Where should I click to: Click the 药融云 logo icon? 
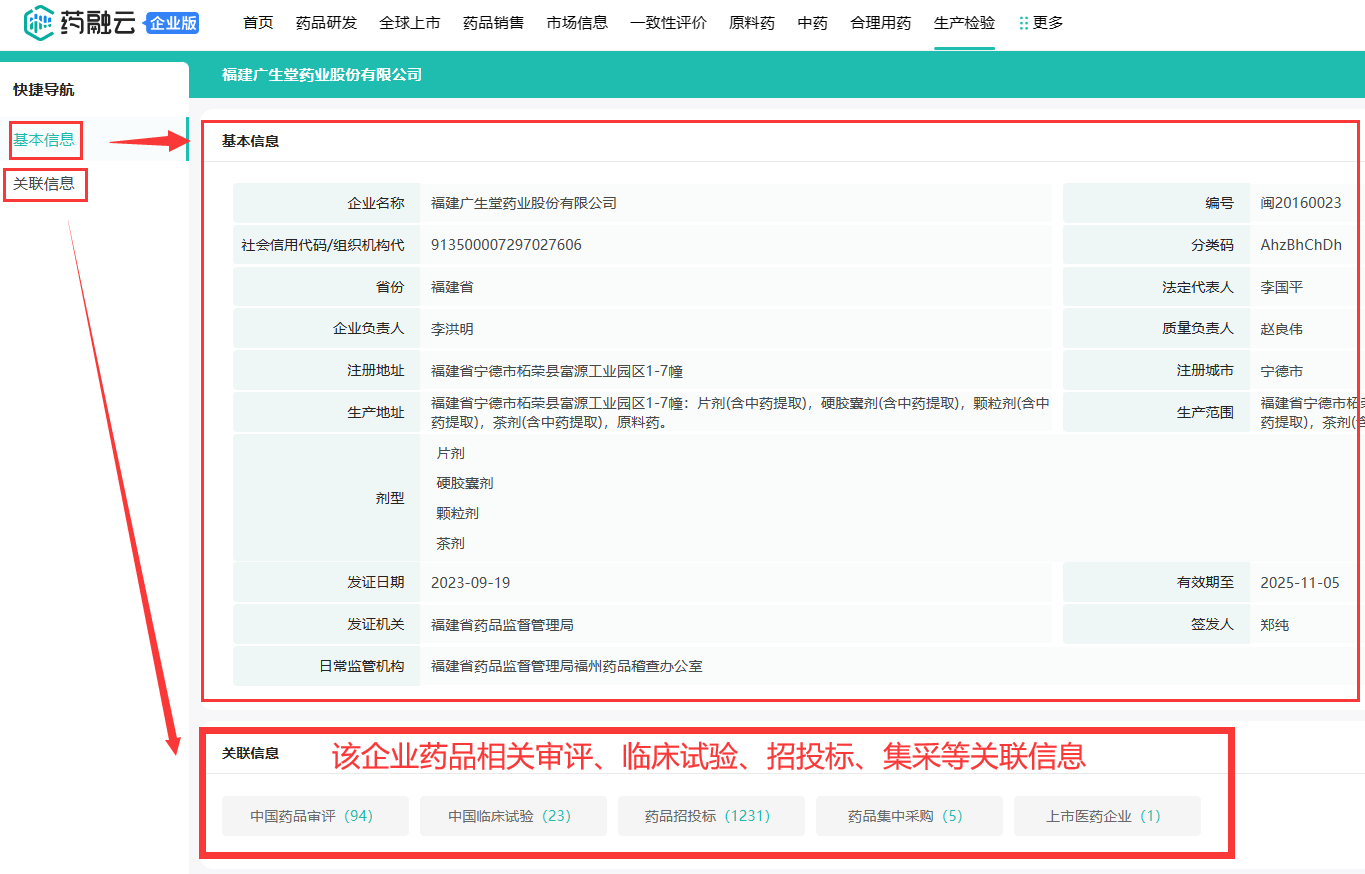(x=38, y=23)
